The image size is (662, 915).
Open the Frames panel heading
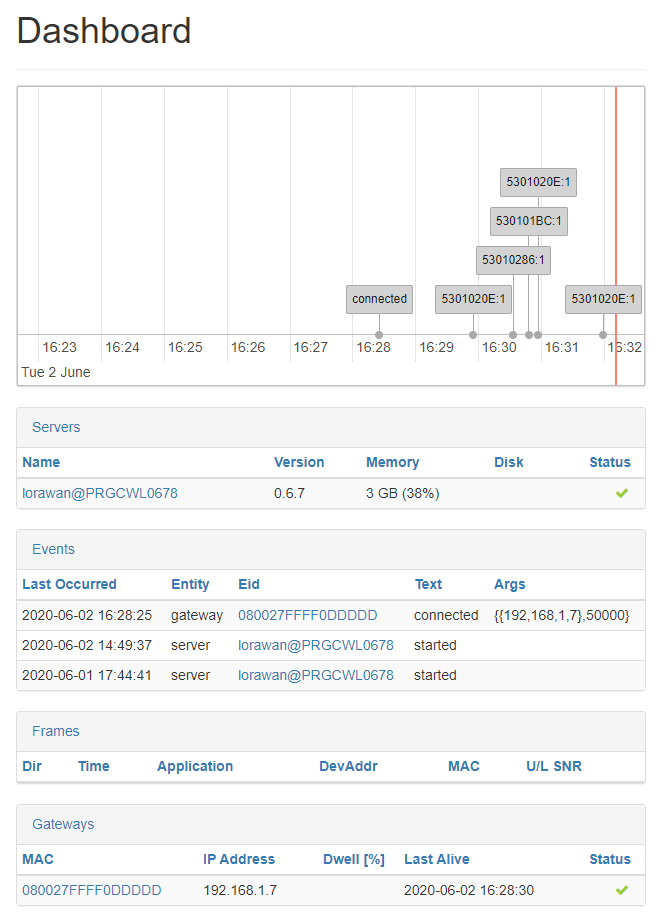pos(55,732)
